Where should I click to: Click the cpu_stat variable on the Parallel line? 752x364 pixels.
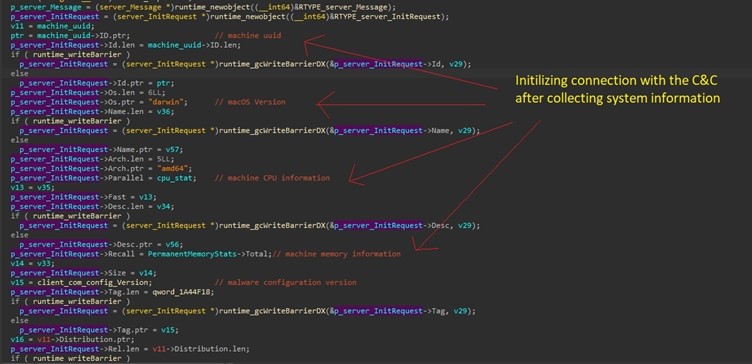176,178
